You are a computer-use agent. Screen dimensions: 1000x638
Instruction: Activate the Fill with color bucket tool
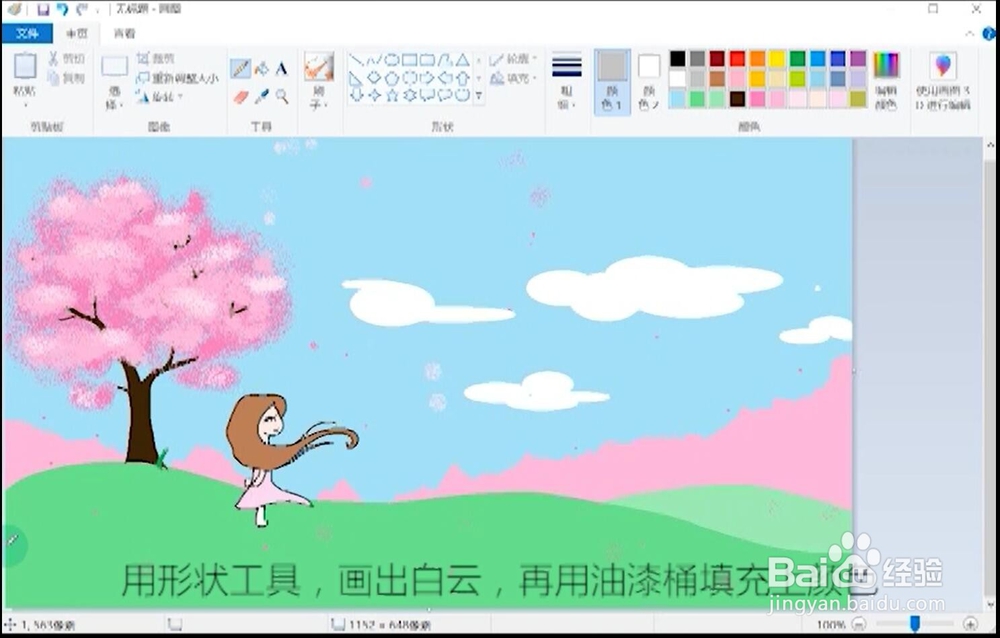pyautogui.click(x=264, y=68)
